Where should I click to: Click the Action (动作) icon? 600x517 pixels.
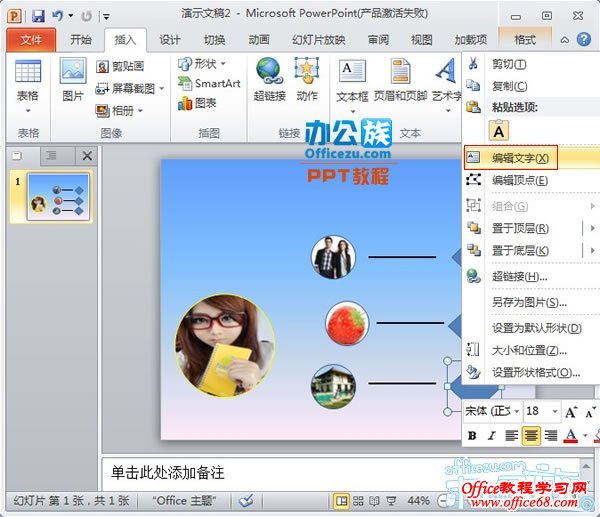(x=306, y=78)
